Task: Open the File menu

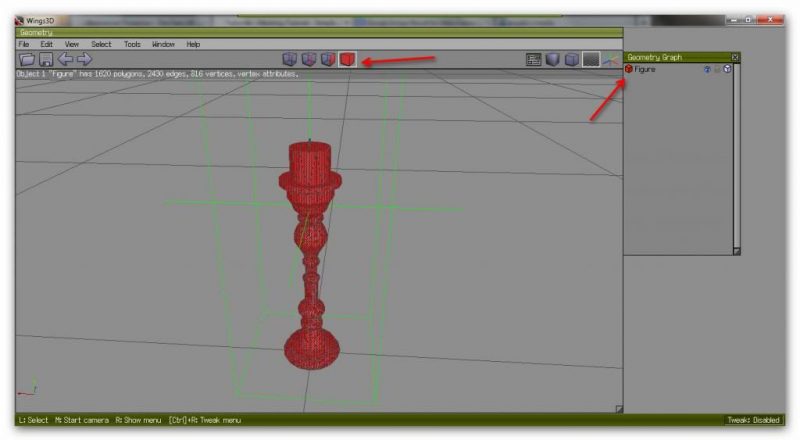Action: pyautogui.click(x=24, y=44)
